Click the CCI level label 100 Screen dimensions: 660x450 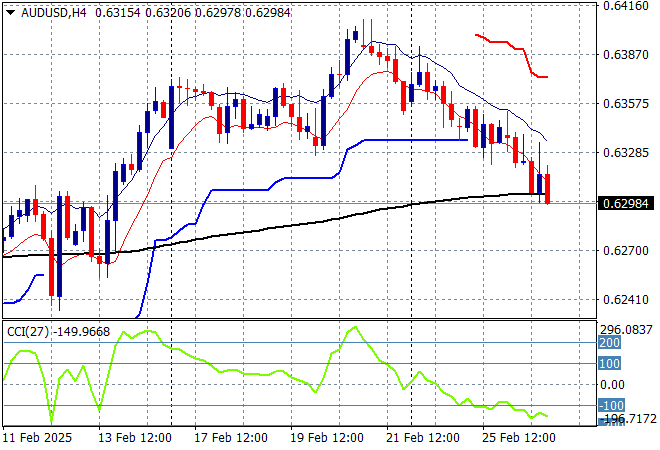pyautogui.click(x=609, y=363)
